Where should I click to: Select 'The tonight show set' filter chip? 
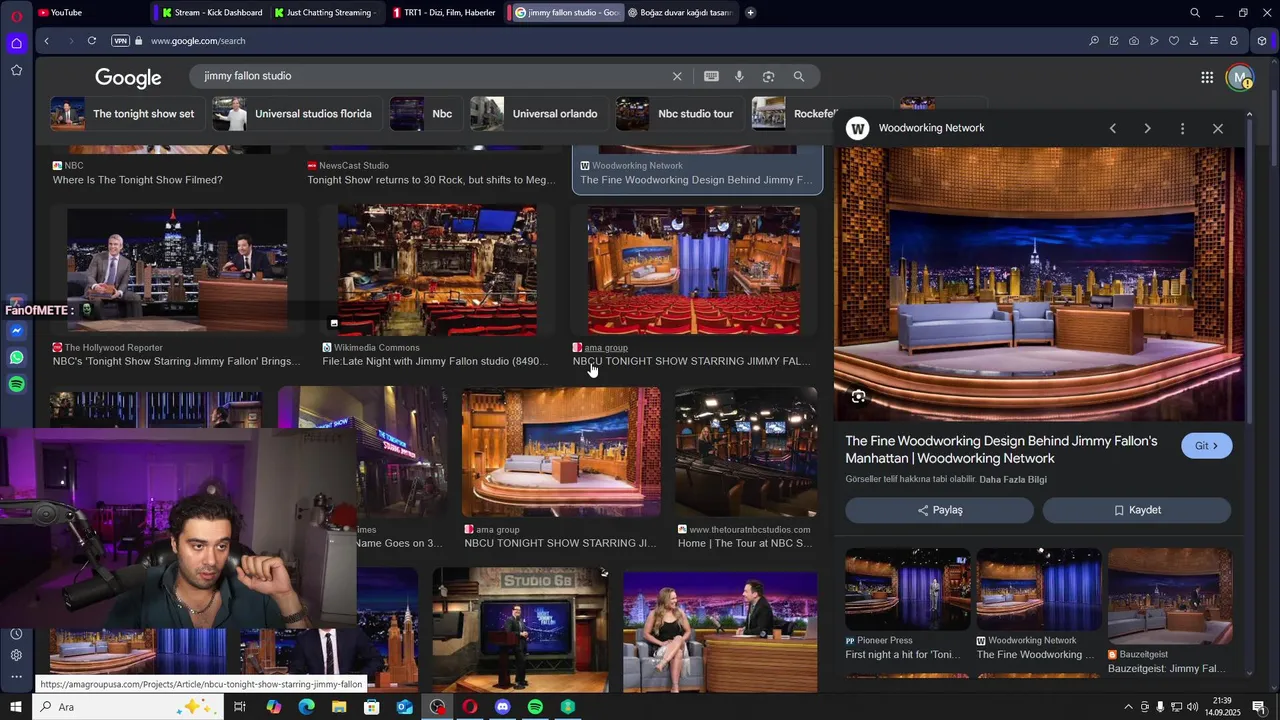click(127, 114)
